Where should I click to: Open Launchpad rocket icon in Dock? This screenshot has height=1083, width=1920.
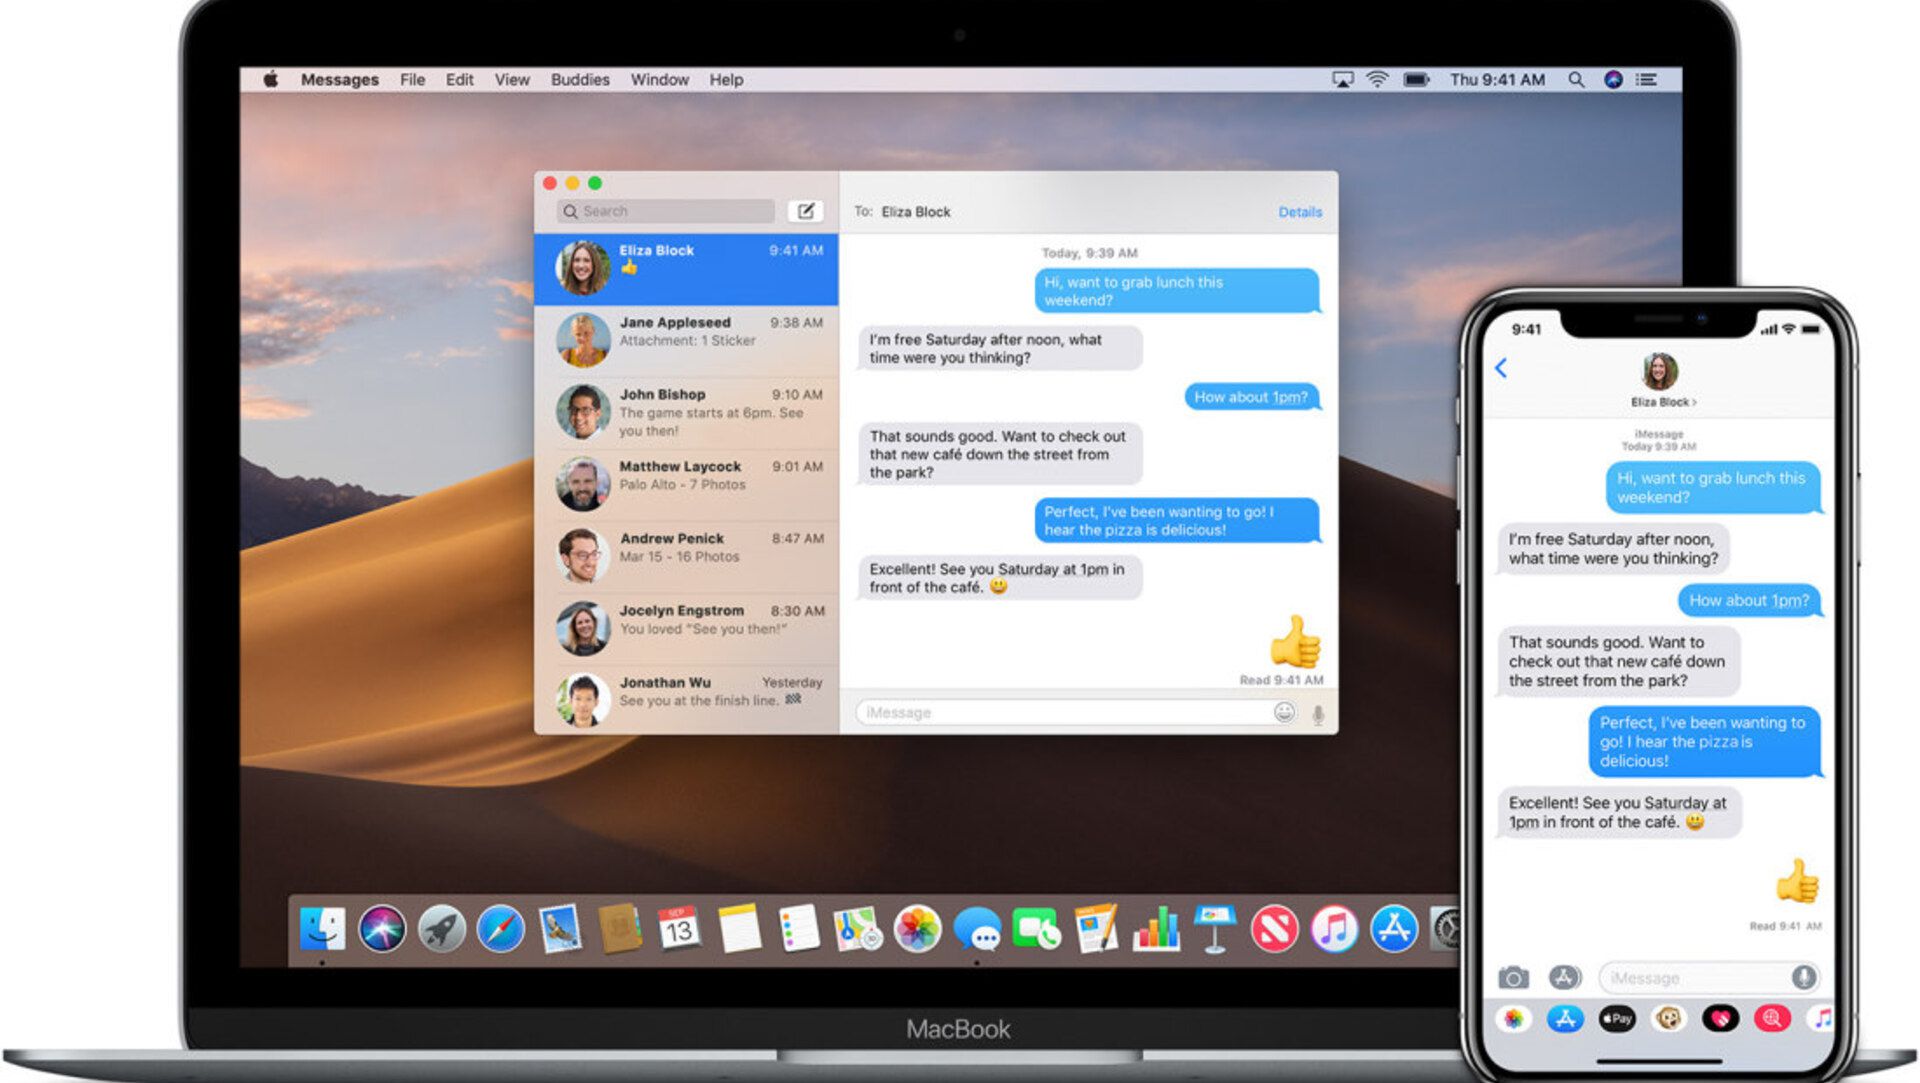coord(441,929)
